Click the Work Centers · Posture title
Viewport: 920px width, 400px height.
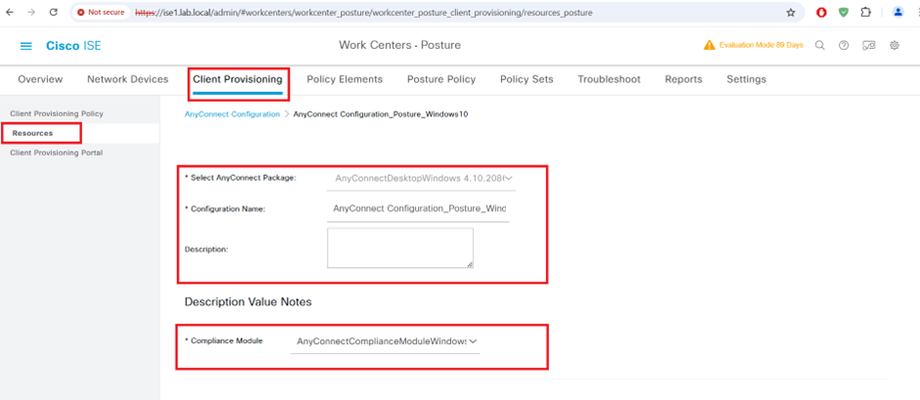coord(400,45)
